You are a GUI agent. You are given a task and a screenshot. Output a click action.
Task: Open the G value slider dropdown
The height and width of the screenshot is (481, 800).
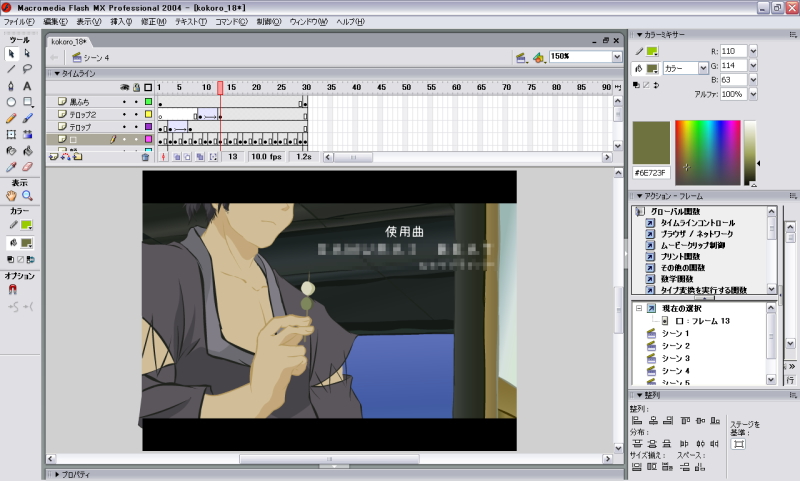[753, 65]
